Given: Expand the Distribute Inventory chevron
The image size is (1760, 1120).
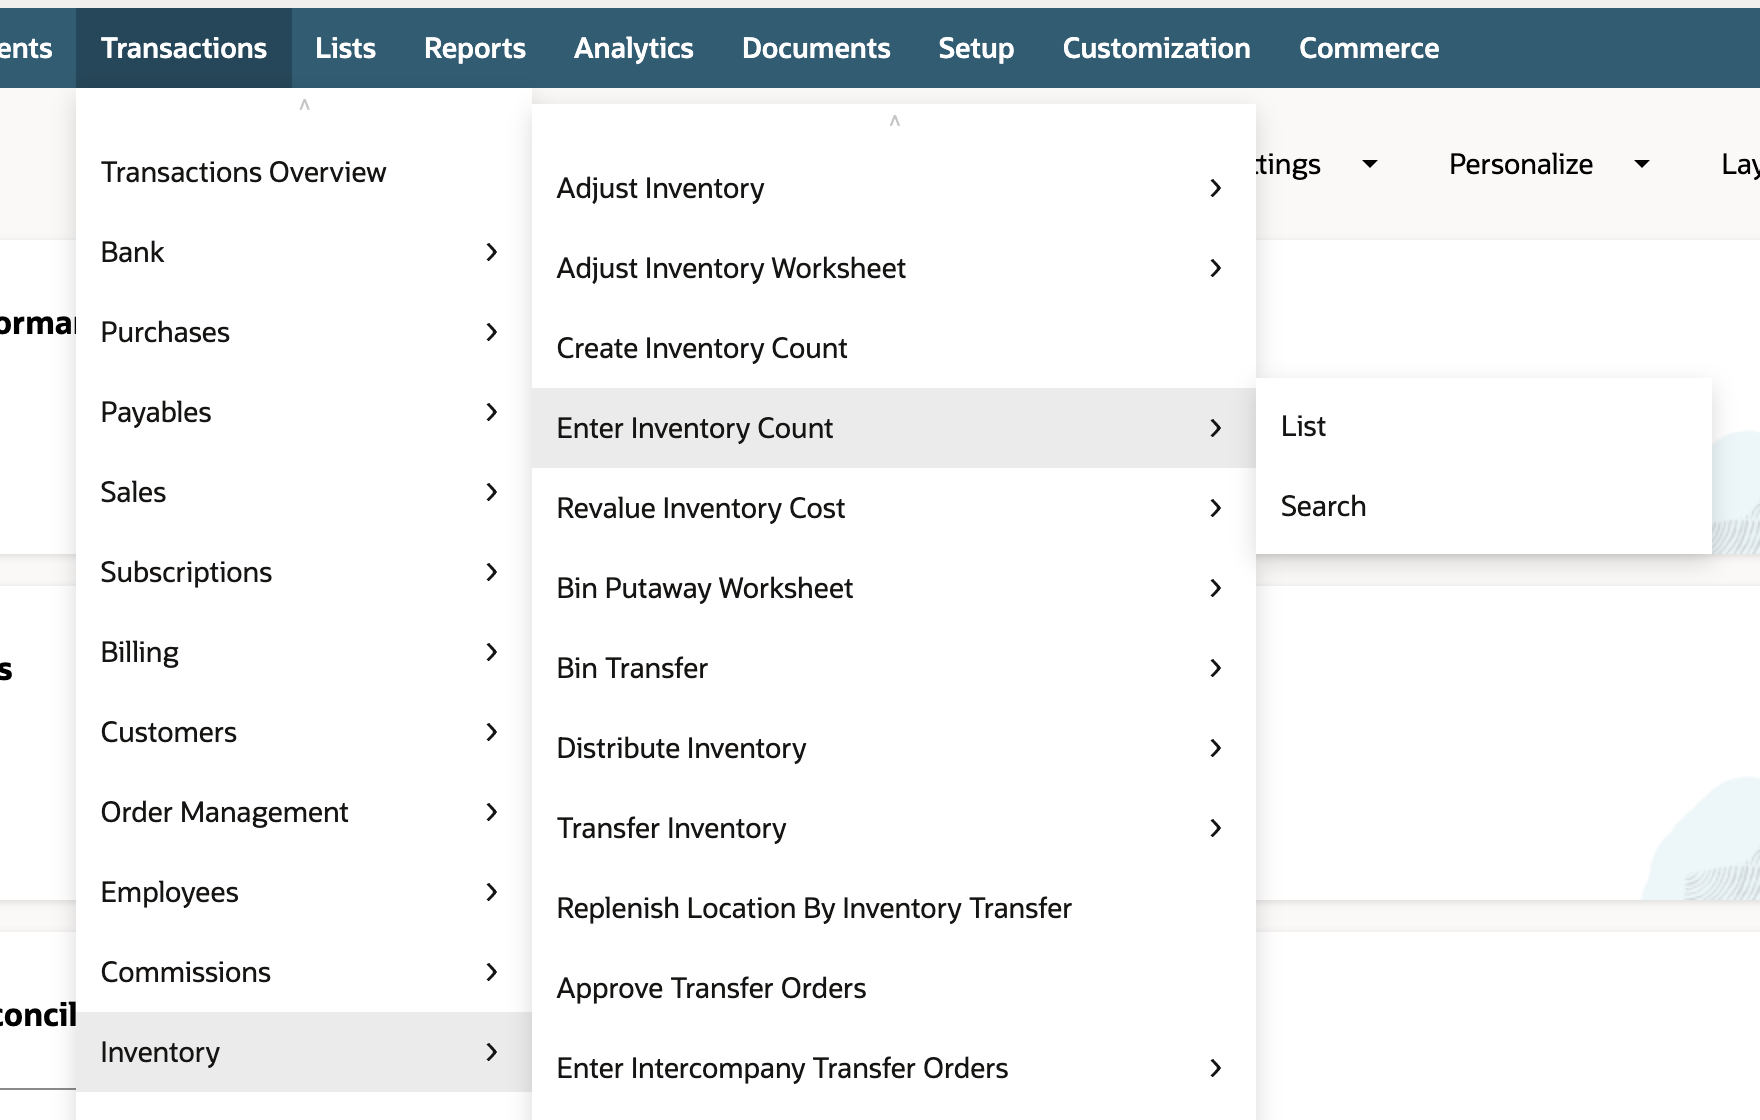Looking at the screenshot, I should [x=1215, y=748].
